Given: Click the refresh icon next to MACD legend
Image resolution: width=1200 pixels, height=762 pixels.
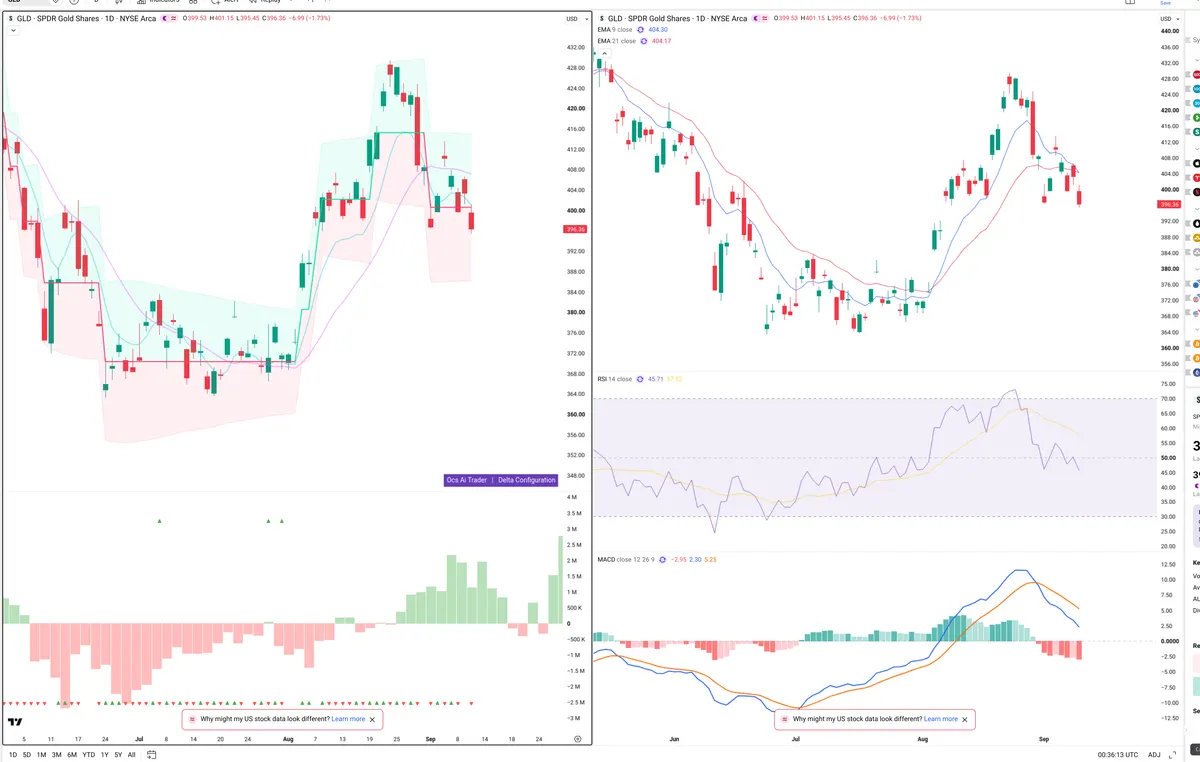Looking at the screenshot, I should coord(662,560).
